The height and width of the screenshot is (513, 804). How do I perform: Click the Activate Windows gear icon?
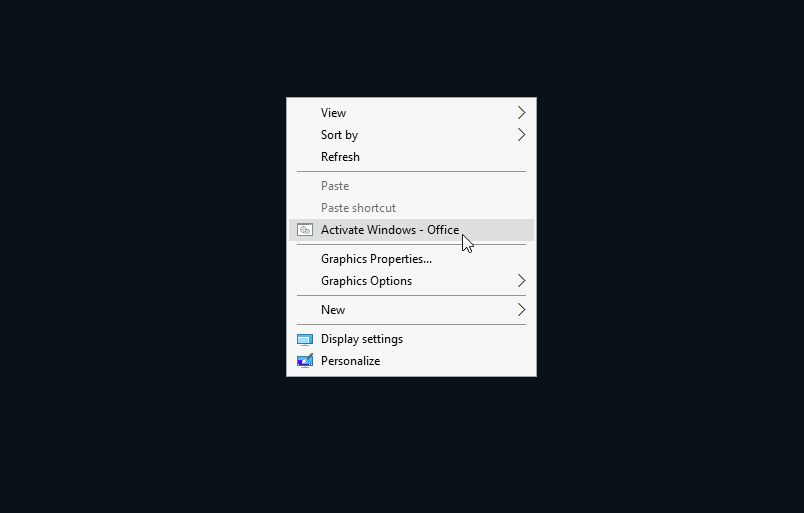pos(305,230)
